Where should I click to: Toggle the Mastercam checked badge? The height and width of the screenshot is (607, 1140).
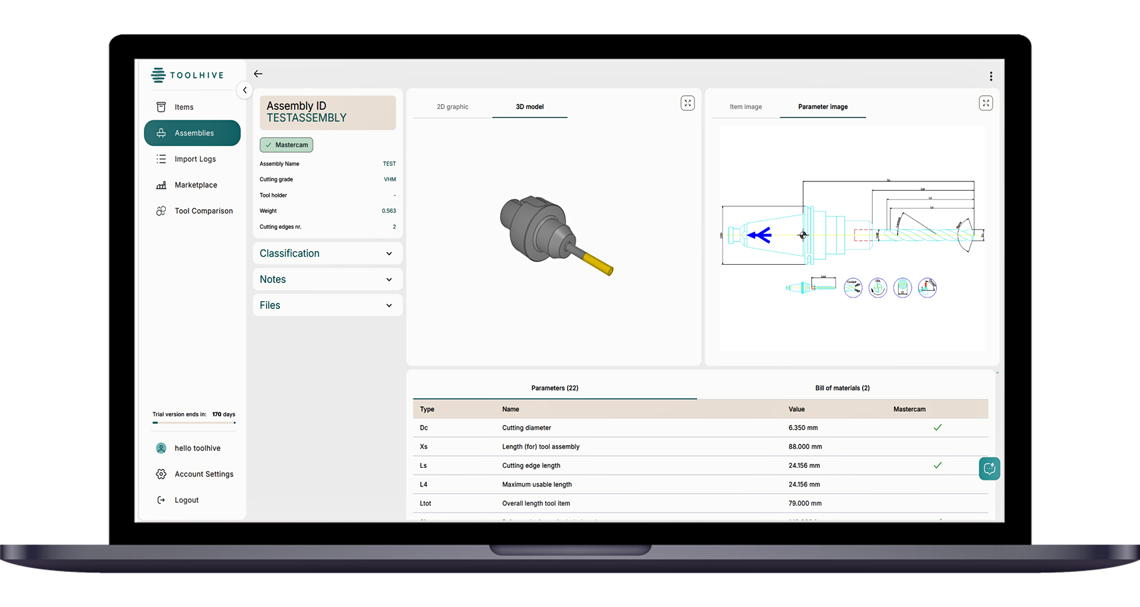click(287, 145)
